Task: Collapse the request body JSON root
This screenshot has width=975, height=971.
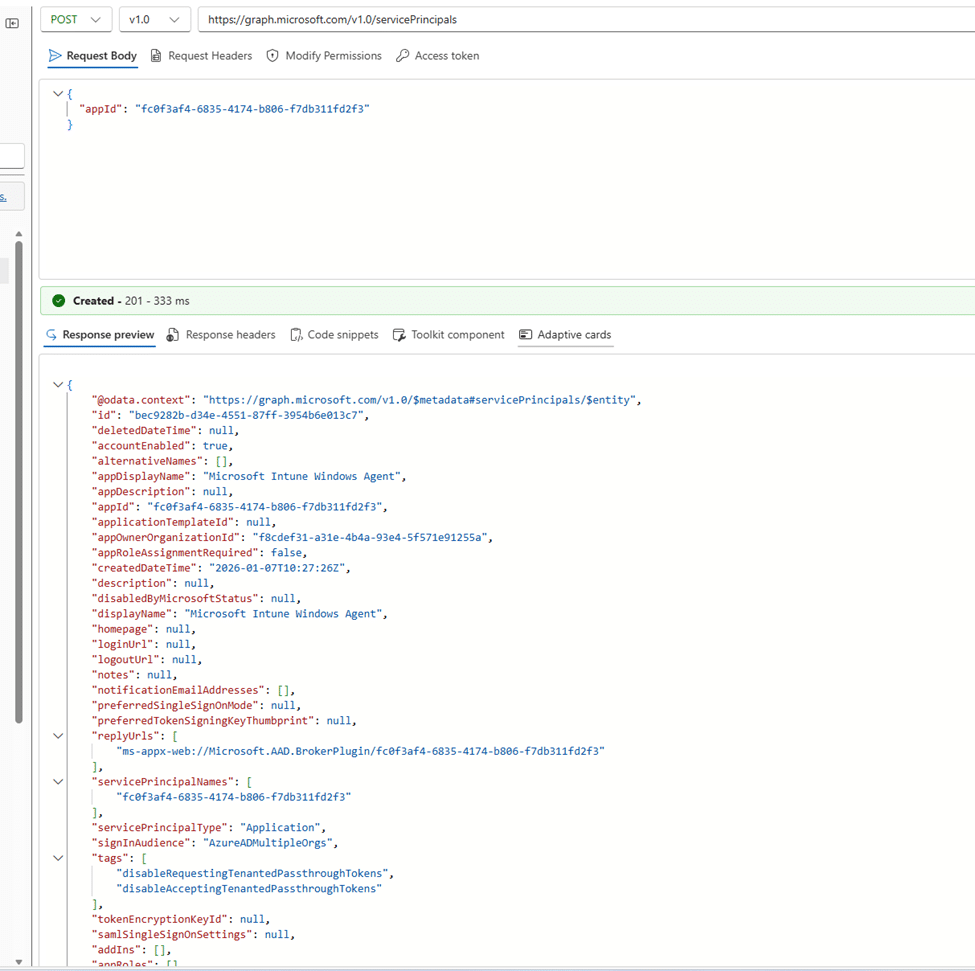Action: point(58,93)
